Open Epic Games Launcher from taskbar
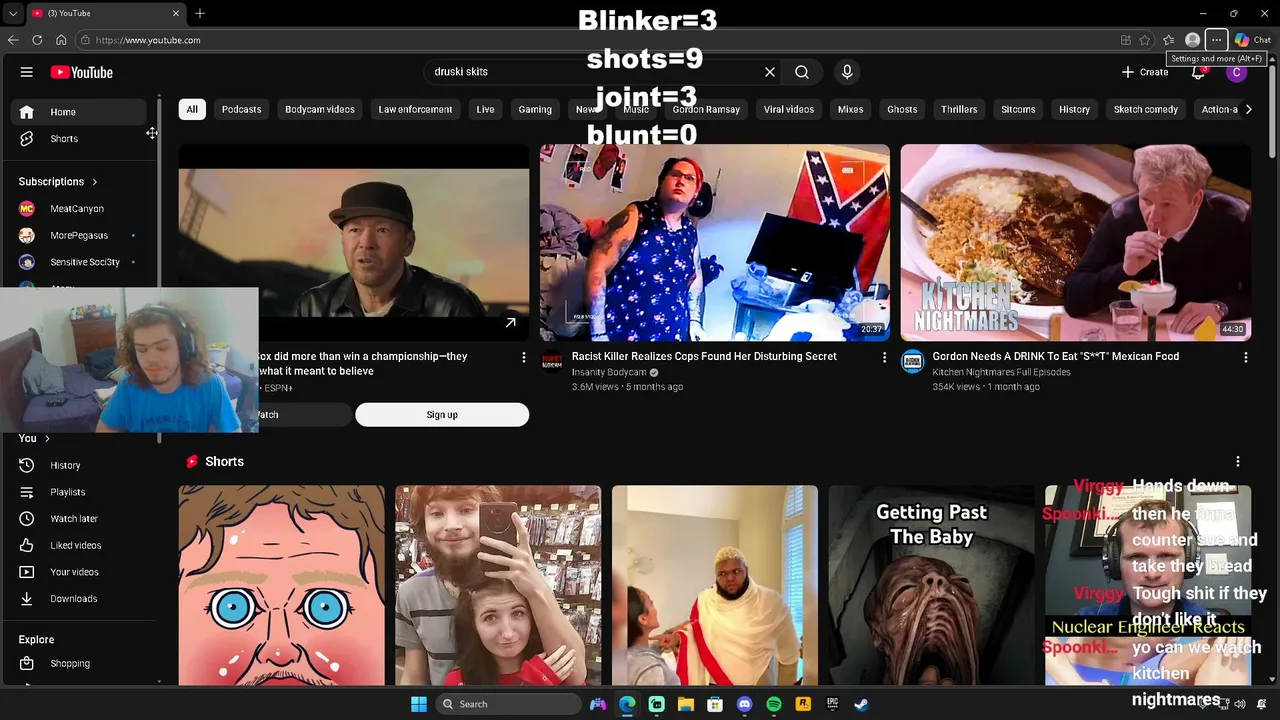Viewport: 1280px width, 720px height. coord(832,704)
